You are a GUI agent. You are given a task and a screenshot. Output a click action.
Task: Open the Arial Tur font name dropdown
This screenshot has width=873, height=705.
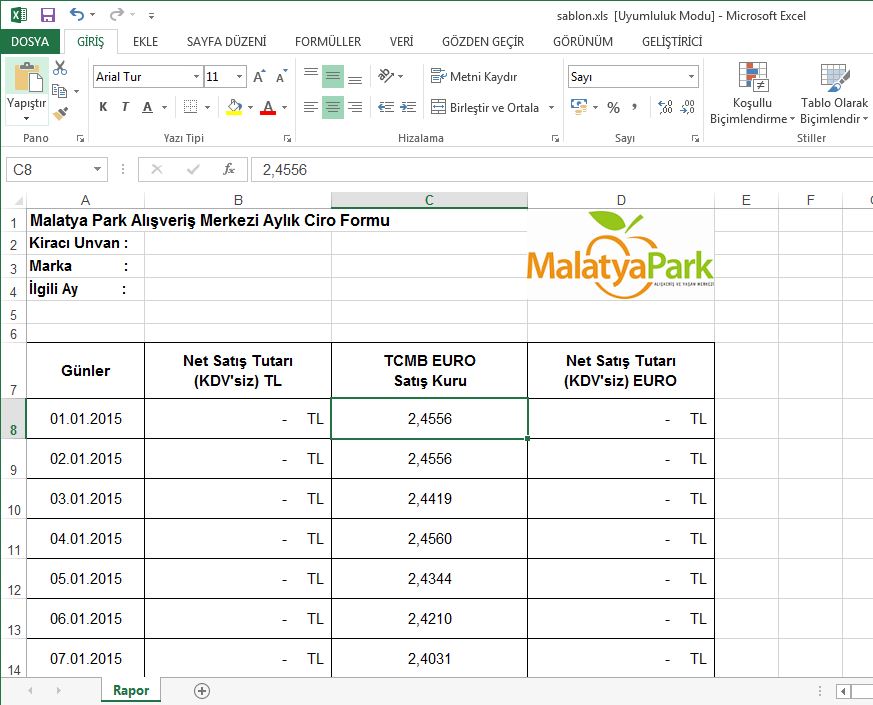(x=196, y=77)
